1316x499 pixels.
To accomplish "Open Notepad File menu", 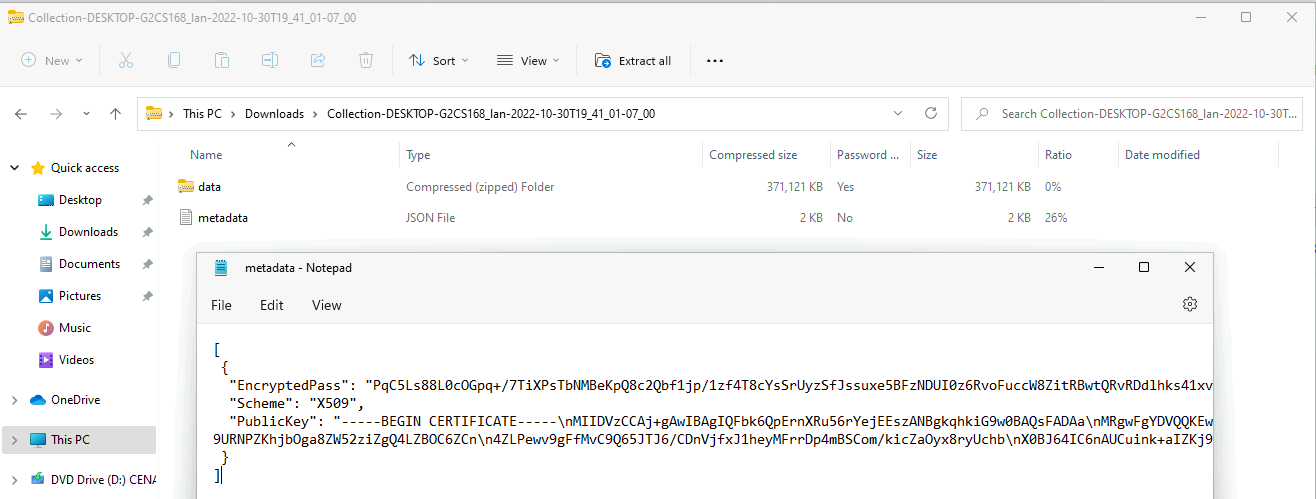I will tap(221, 305).
